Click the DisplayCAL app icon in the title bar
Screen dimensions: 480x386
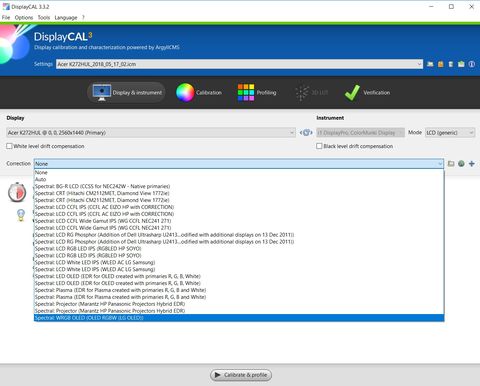(6, 7)
